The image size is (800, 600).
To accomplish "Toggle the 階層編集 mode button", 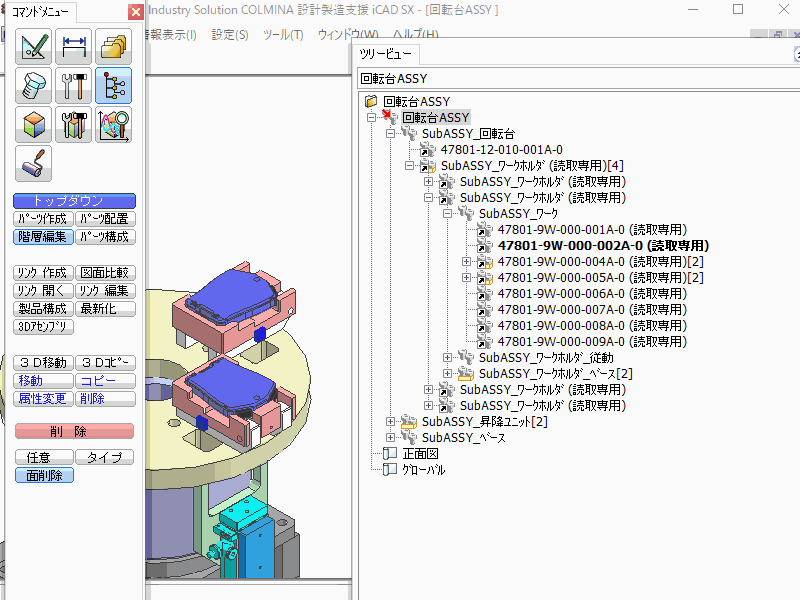I will coord(44,237).
